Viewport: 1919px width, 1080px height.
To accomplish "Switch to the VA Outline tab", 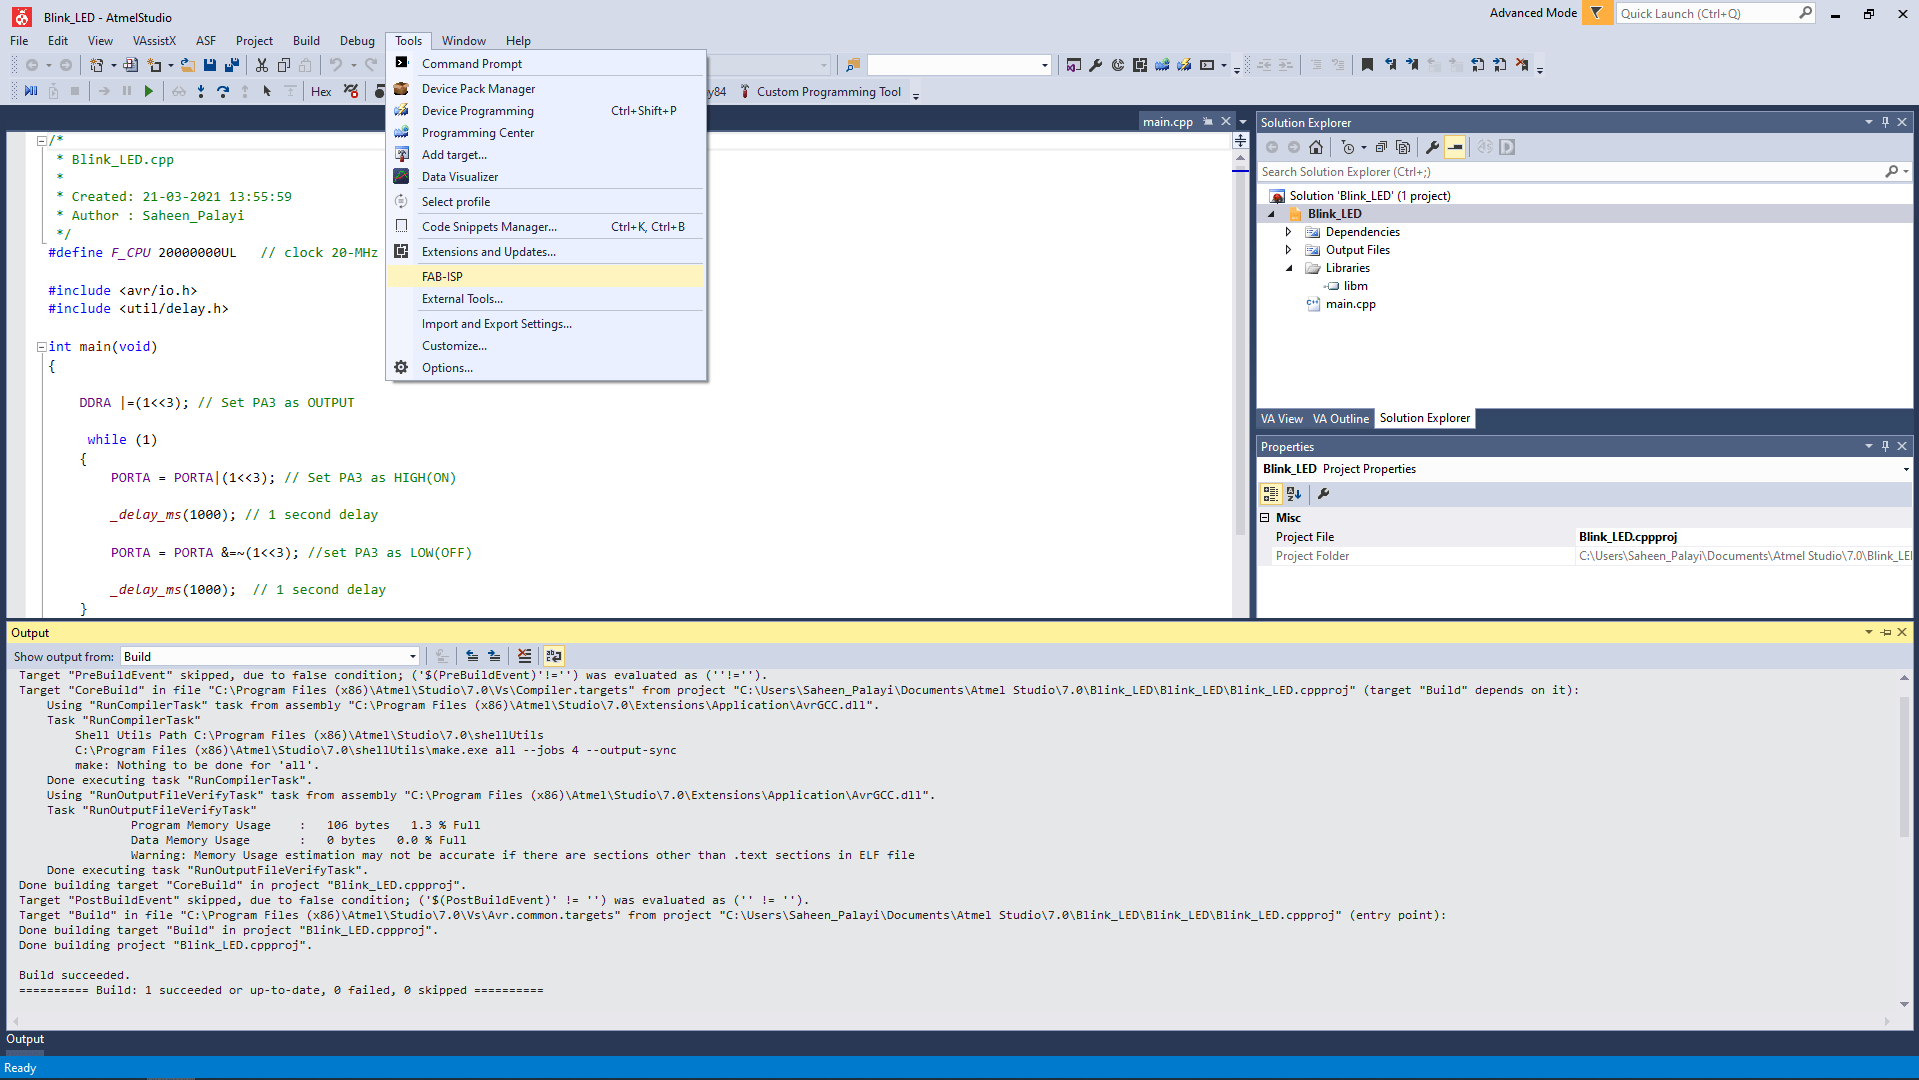I will click(x=1340, y=419).
